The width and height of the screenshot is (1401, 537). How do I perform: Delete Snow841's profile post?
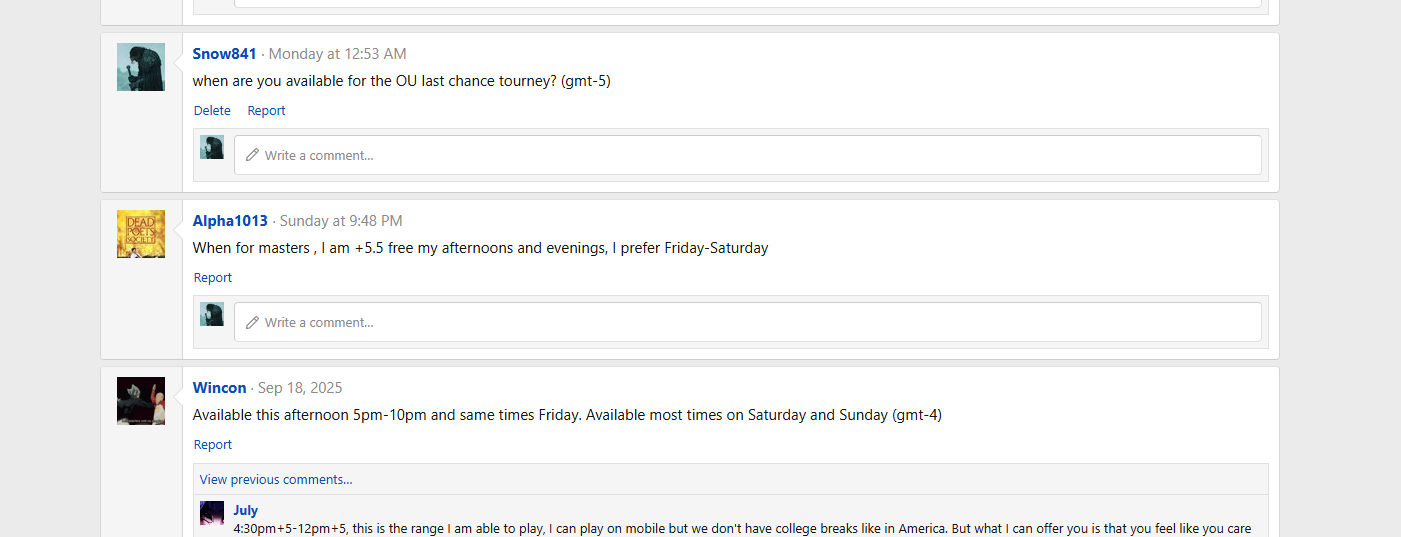pyautogui.click(x=212, y=111)
